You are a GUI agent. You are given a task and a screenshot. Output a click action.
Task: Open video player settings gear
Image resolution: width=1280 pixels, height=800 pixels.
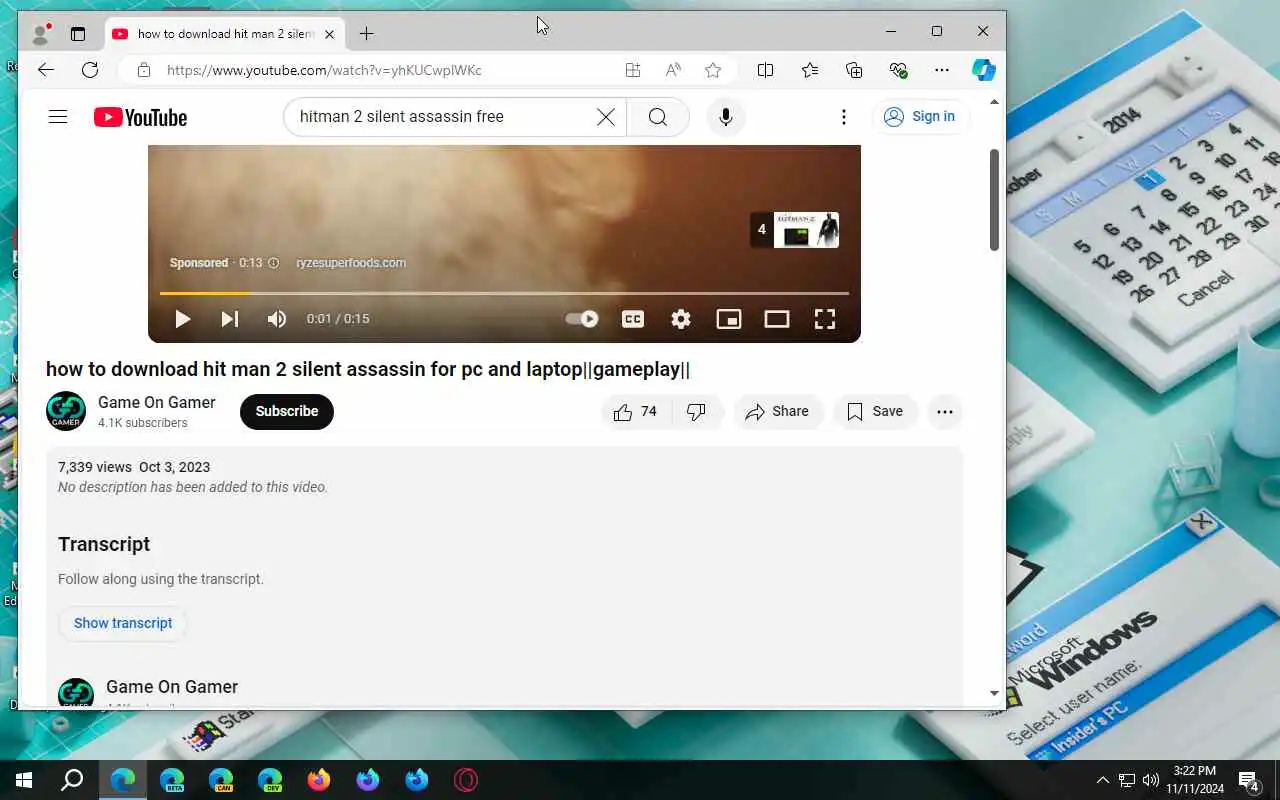tap(681, 319)
